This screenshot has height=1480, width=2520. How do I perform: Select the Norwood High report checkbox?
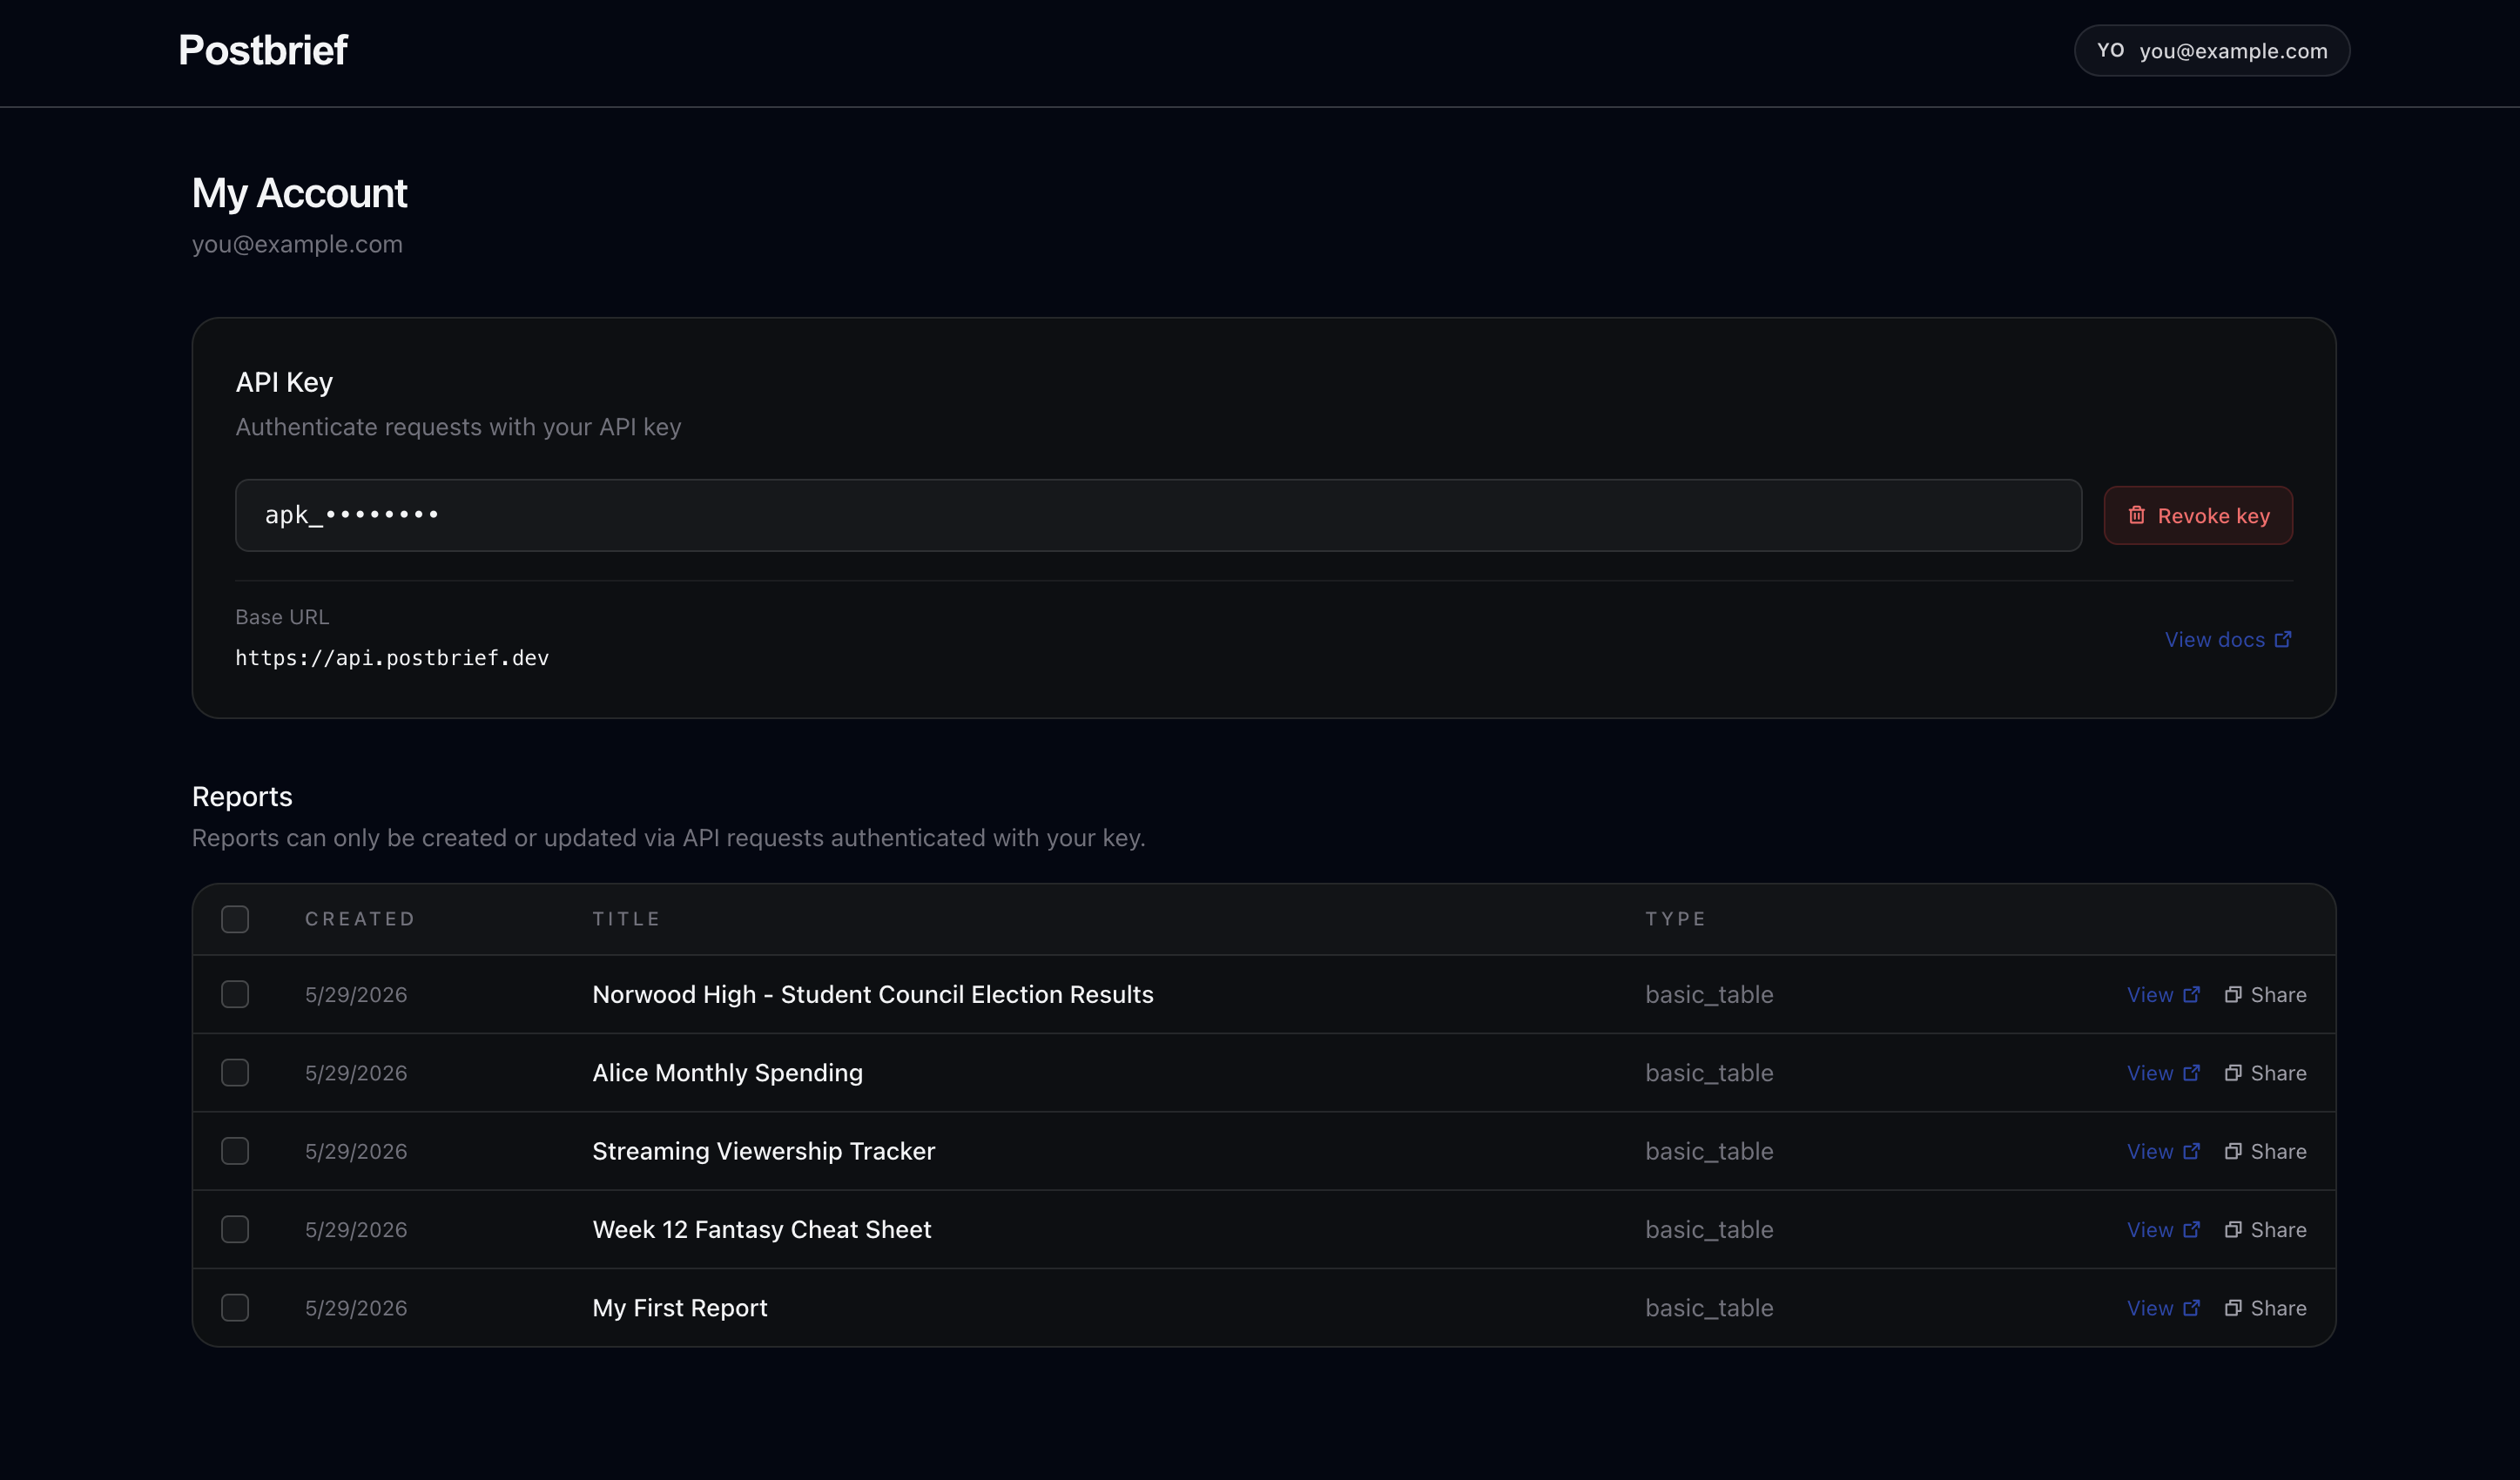(235, 994)
